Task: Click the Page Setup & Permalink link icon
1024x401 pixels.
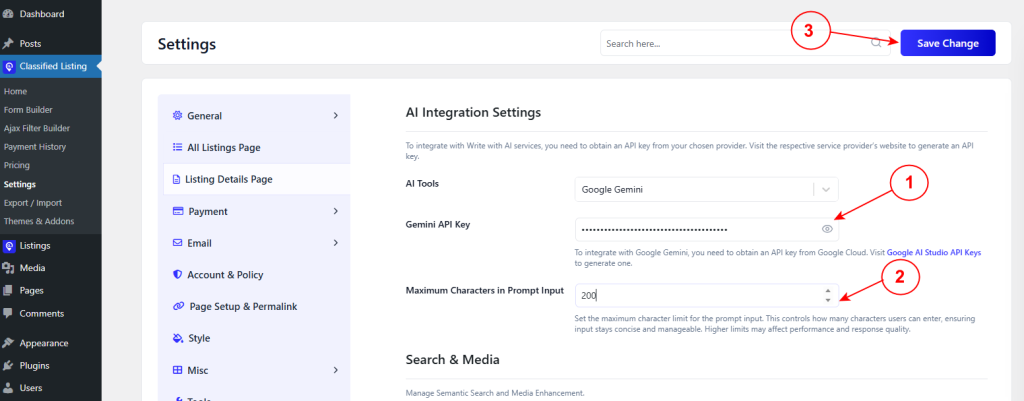Action: tap(178, 306)
